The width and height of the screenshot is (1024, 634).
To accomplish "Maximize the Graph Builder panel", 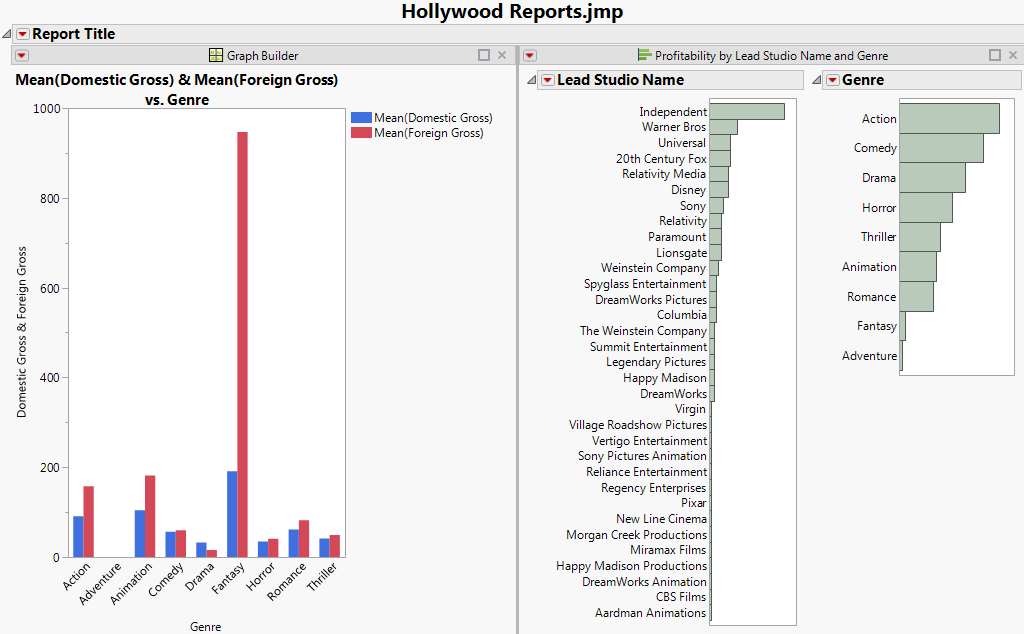I will coord(484,56).
